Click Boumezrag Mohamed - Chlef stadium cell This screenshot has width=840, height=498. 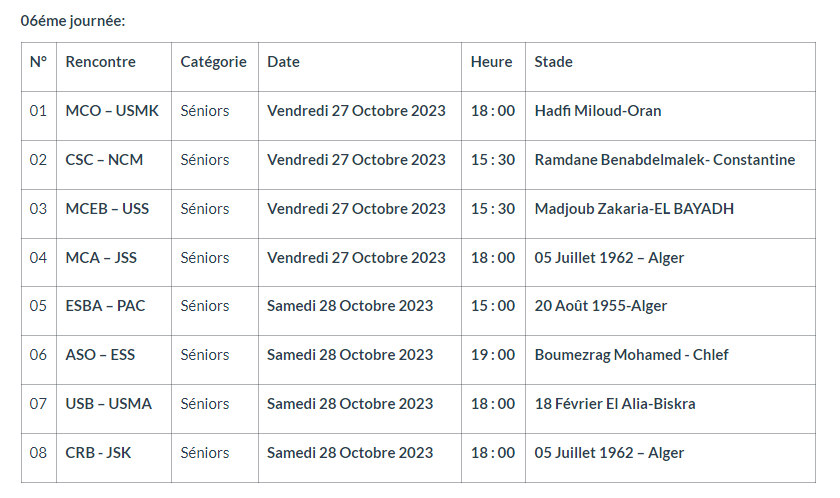[x=632, y=355]
